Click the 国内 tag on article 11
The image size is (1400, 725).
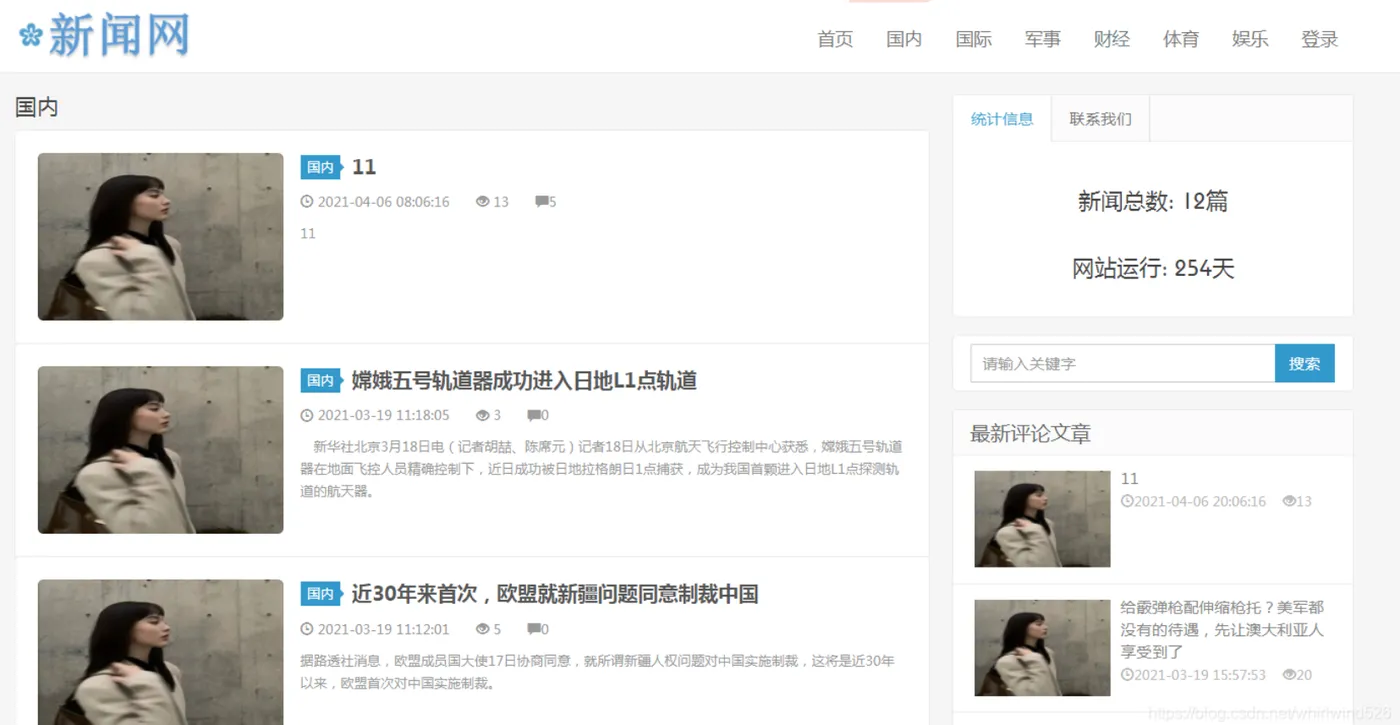pos(321,167)
